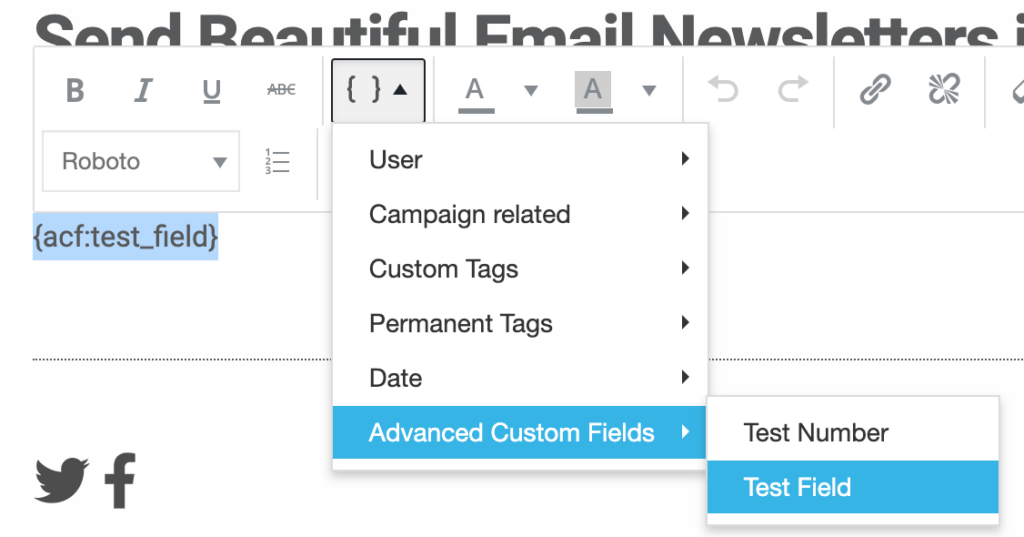Apply strikethrough formatting
The height and width of the screenshot is (537, 1024).
[281, 90]
